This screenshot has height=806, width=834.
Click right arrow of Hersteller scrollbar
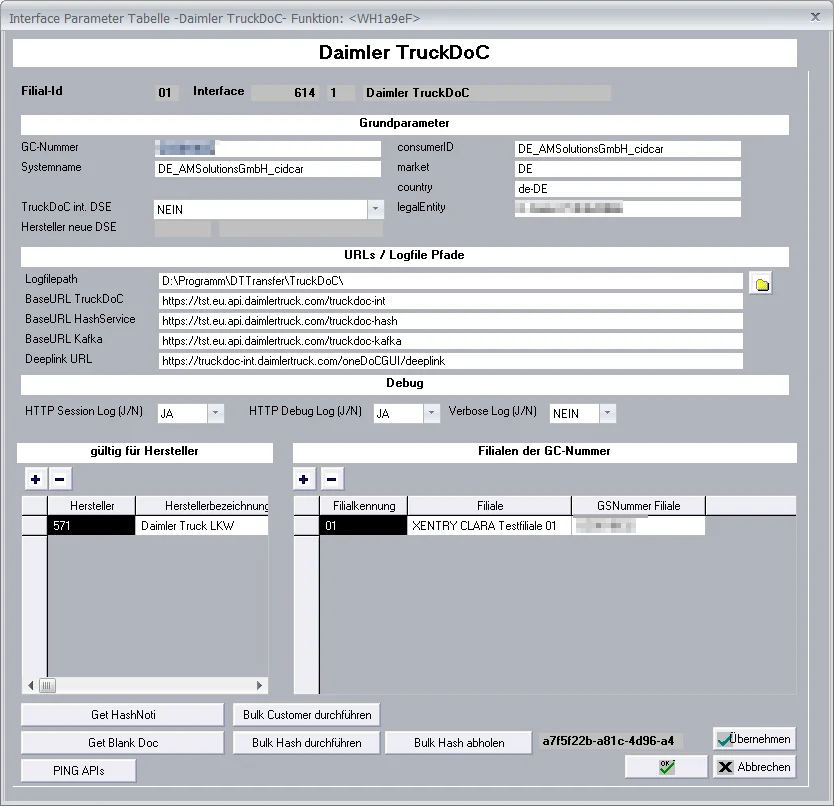tap(260, 685)
